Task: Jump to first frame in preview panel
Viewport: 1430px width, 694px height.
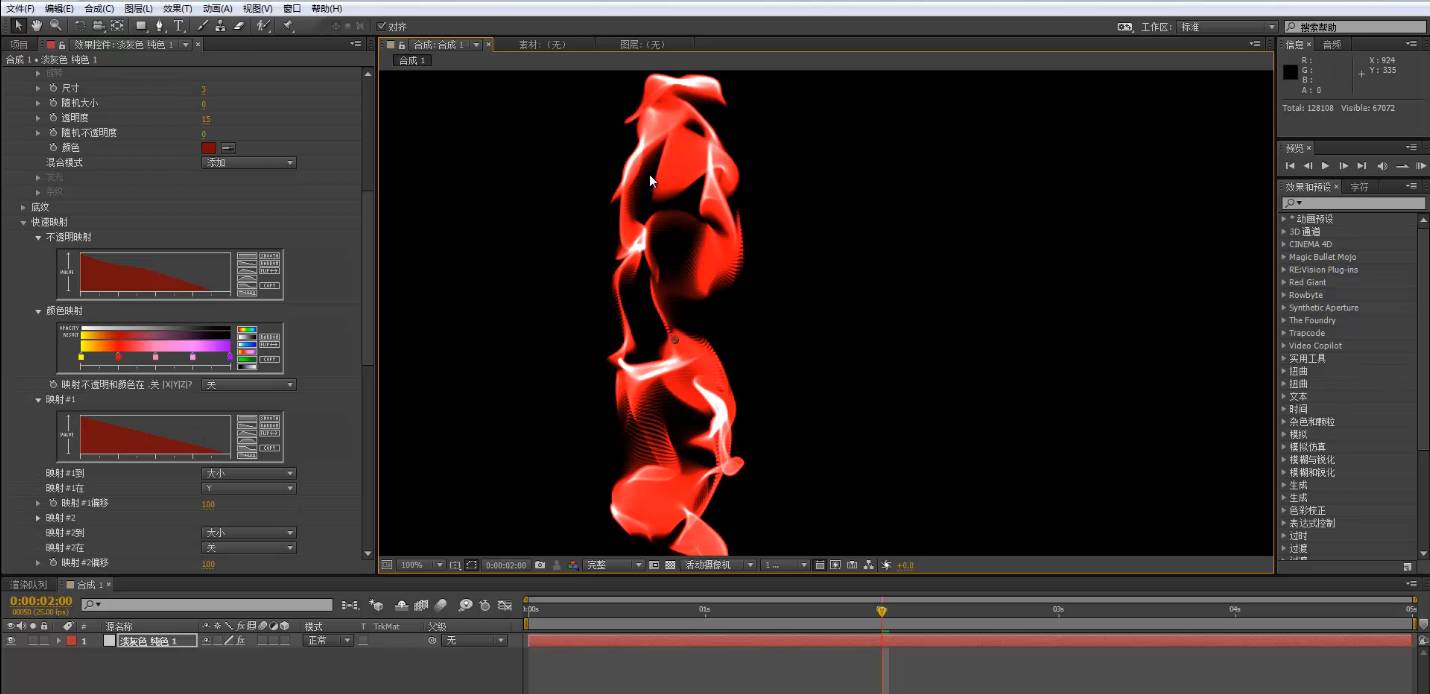Action: tap(1290, 166)
